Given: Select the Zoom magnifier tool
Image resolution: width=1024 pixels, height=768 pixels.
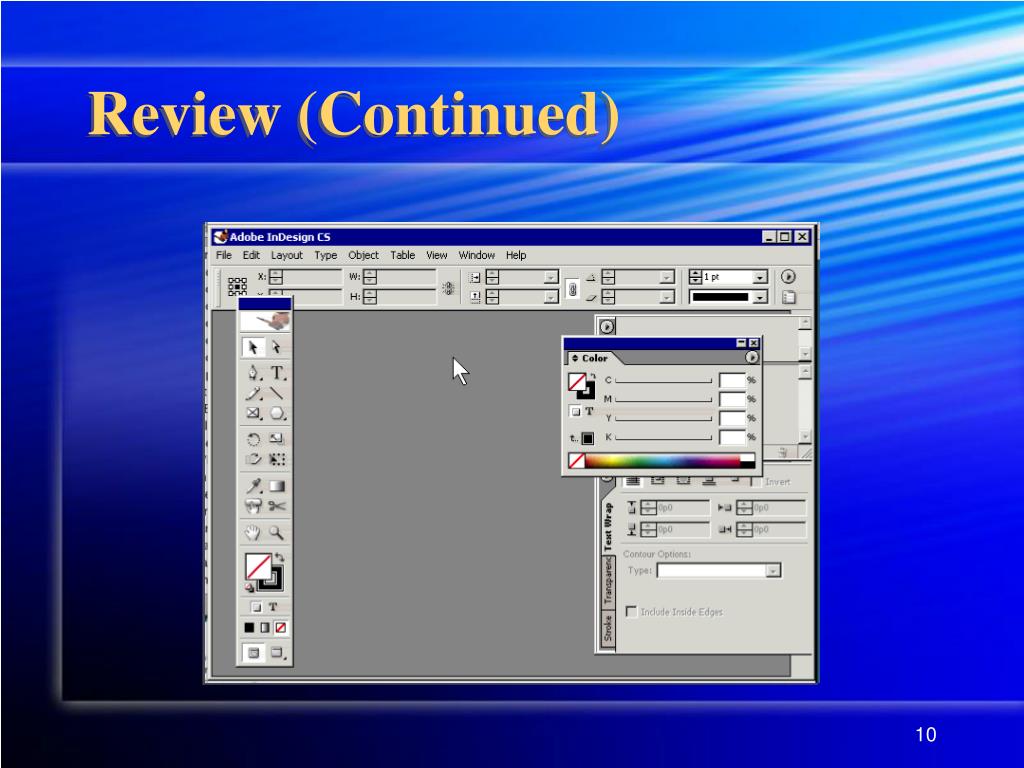Looking at the screenshot, I should (x=277, y=533).
